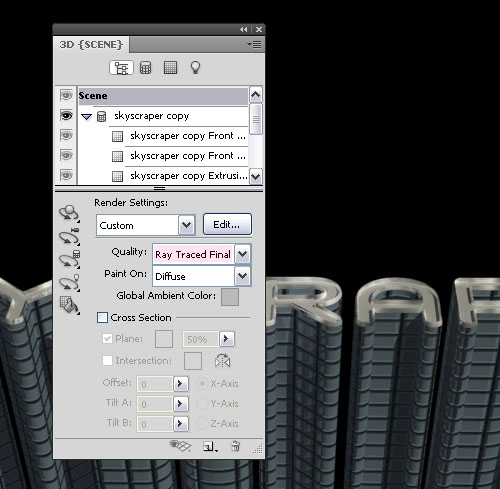Click the Filter By Lights bulb icon
This screenshot has width=500, height=489.
pyautogui.click(x=195, y=68)
